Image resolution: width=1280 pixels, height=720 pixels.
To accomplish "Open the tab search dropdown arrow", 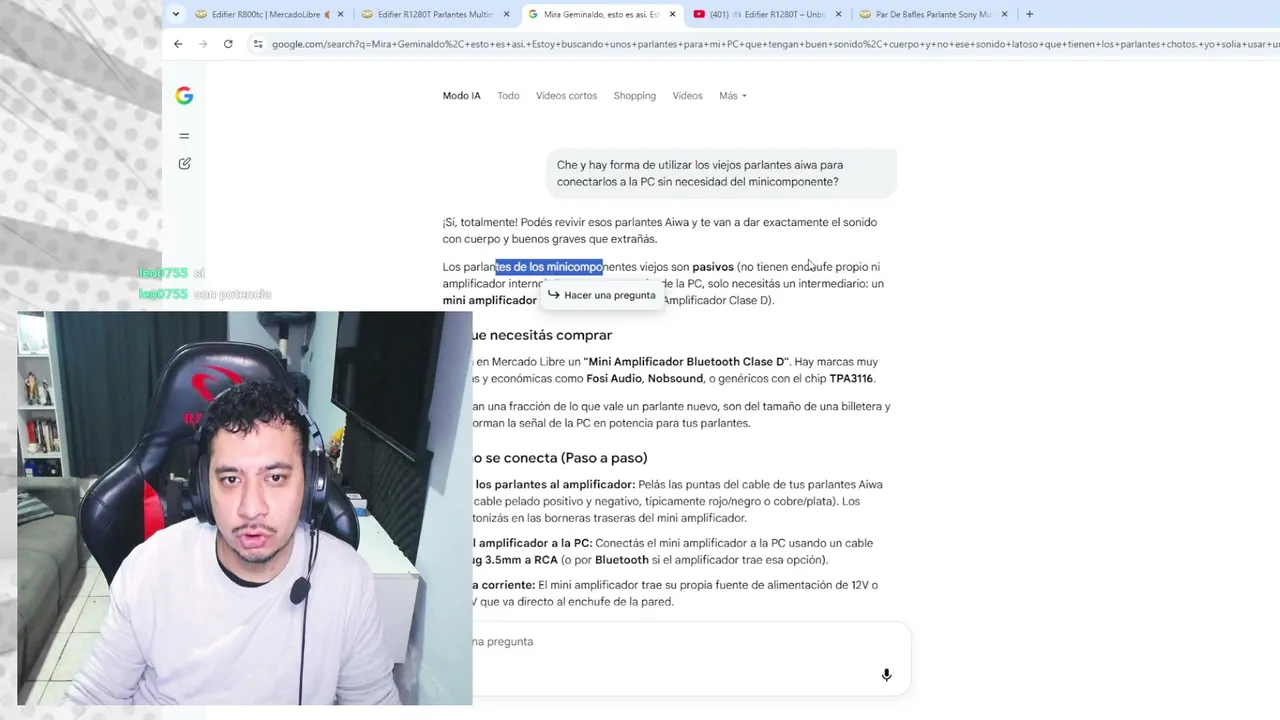I will pos(176,14).
